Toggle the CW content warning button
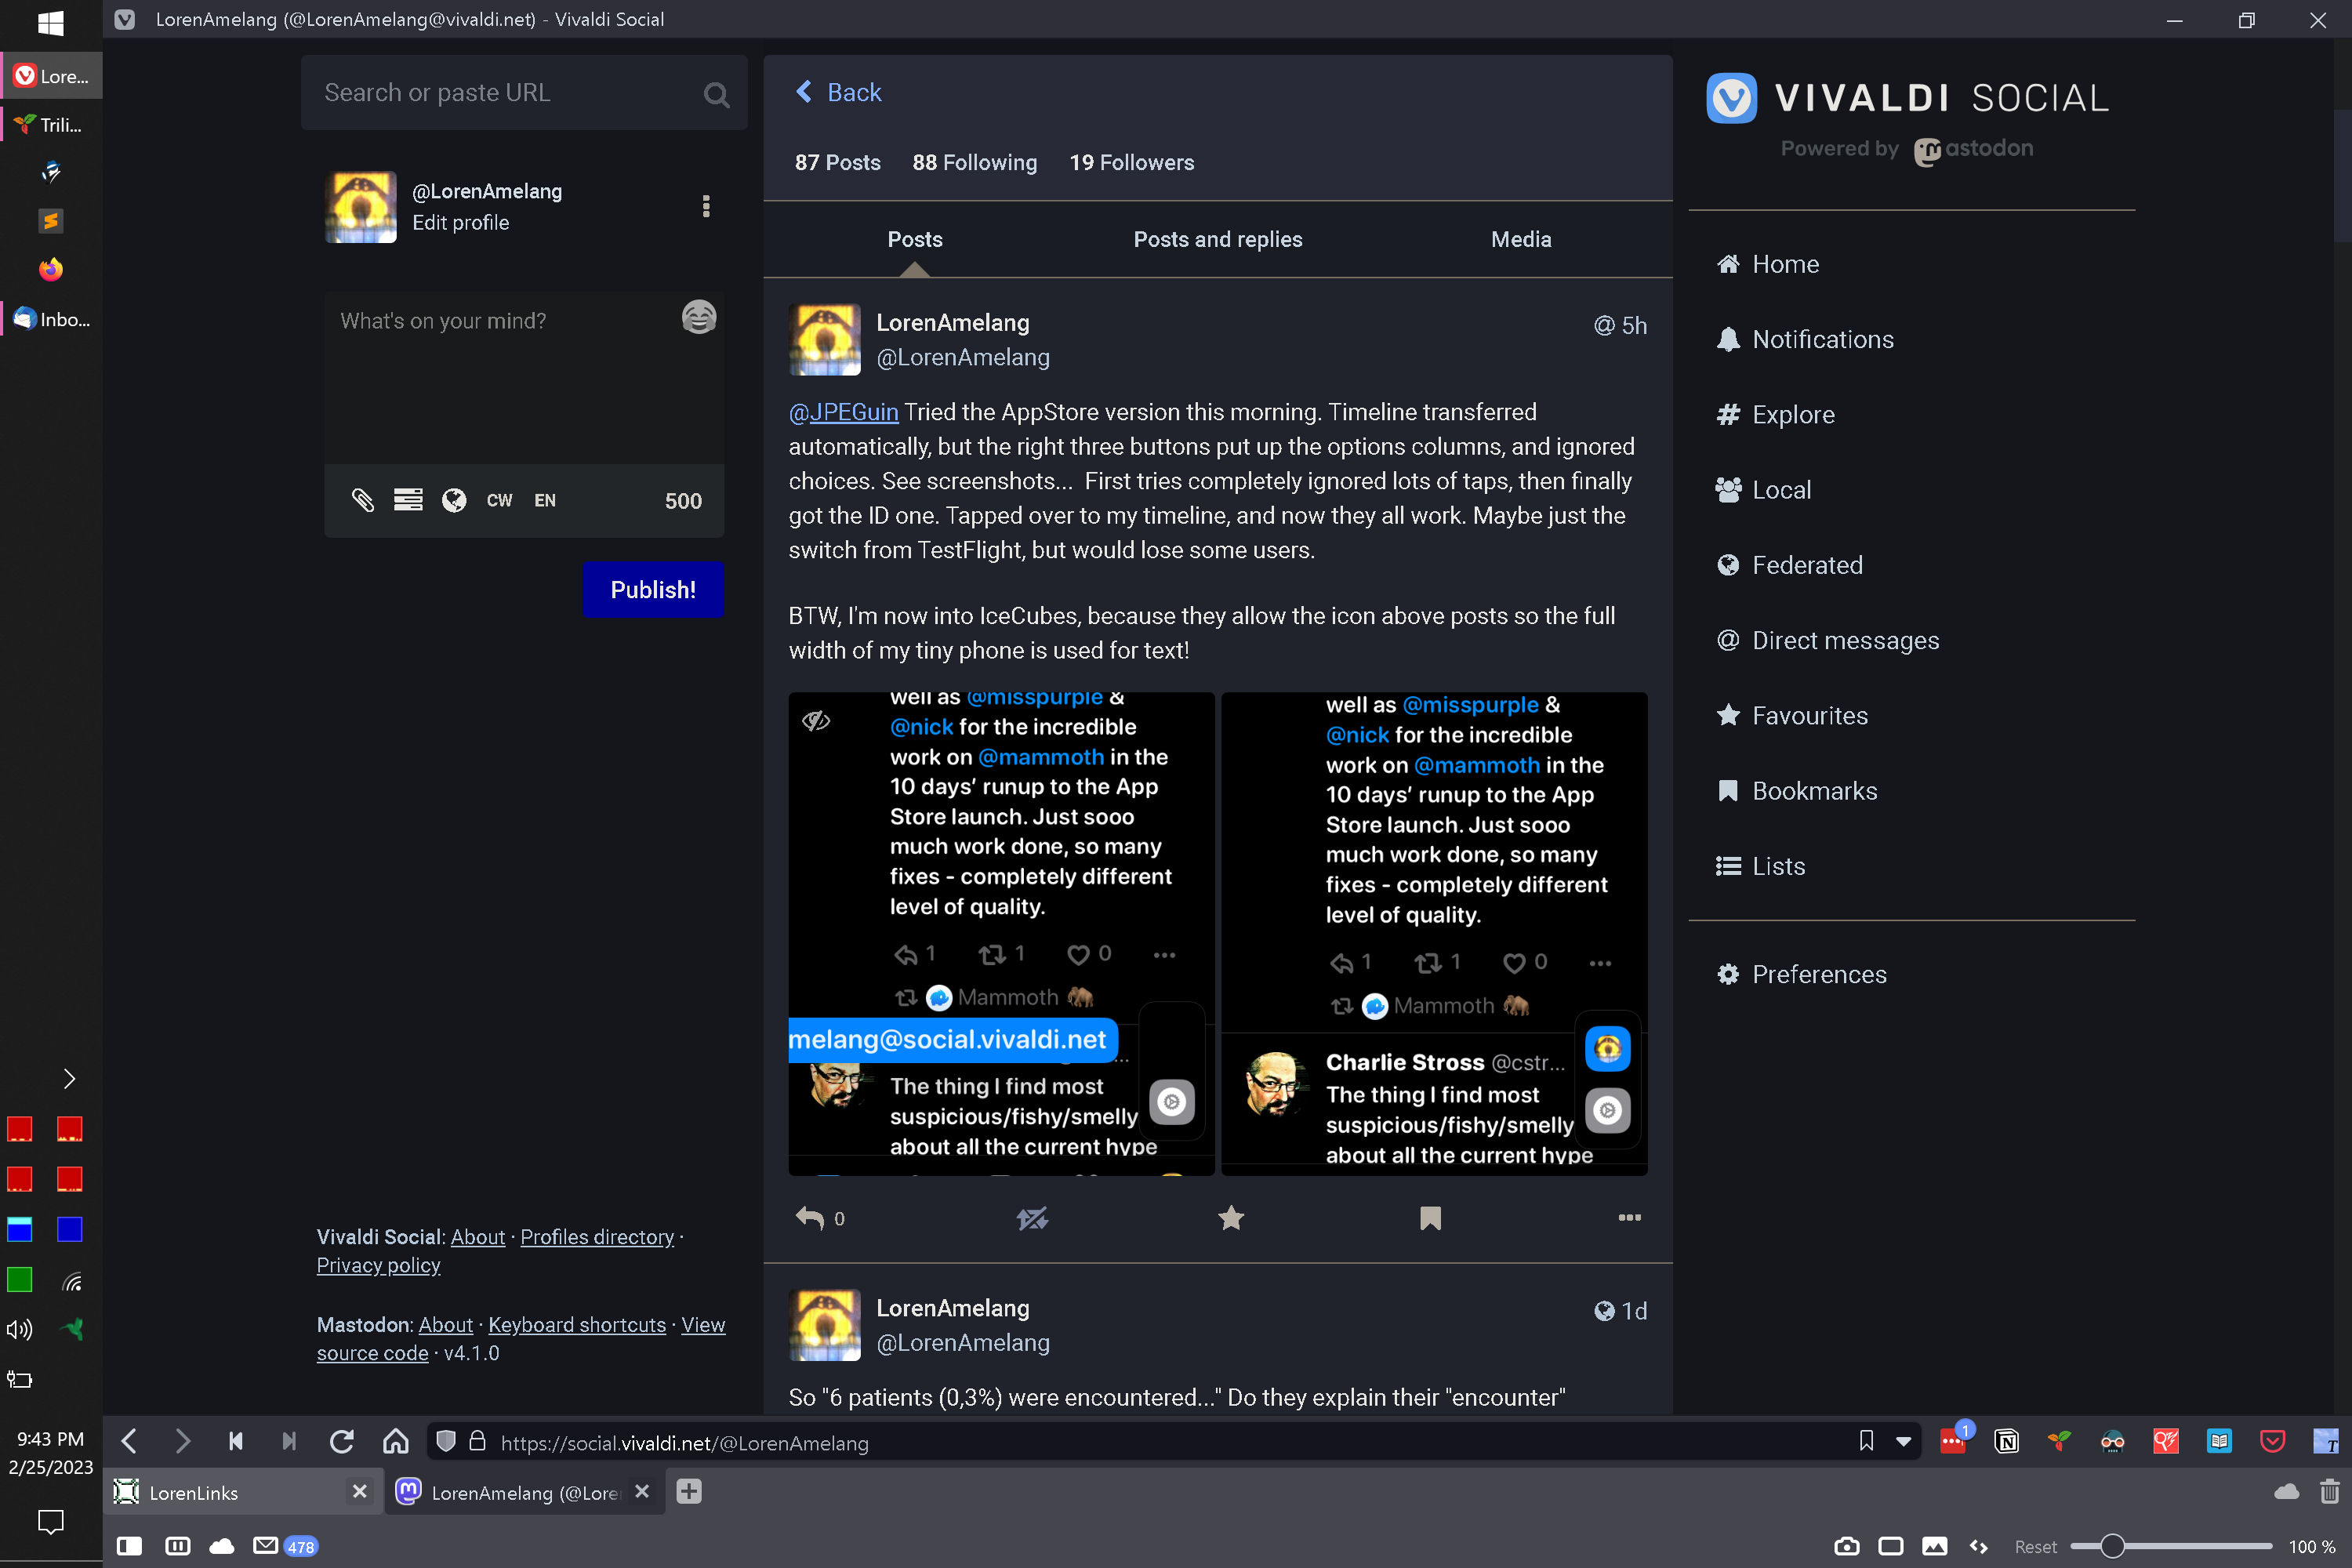Screen dimensions: 2352x1568 click(x=499, y=500)
